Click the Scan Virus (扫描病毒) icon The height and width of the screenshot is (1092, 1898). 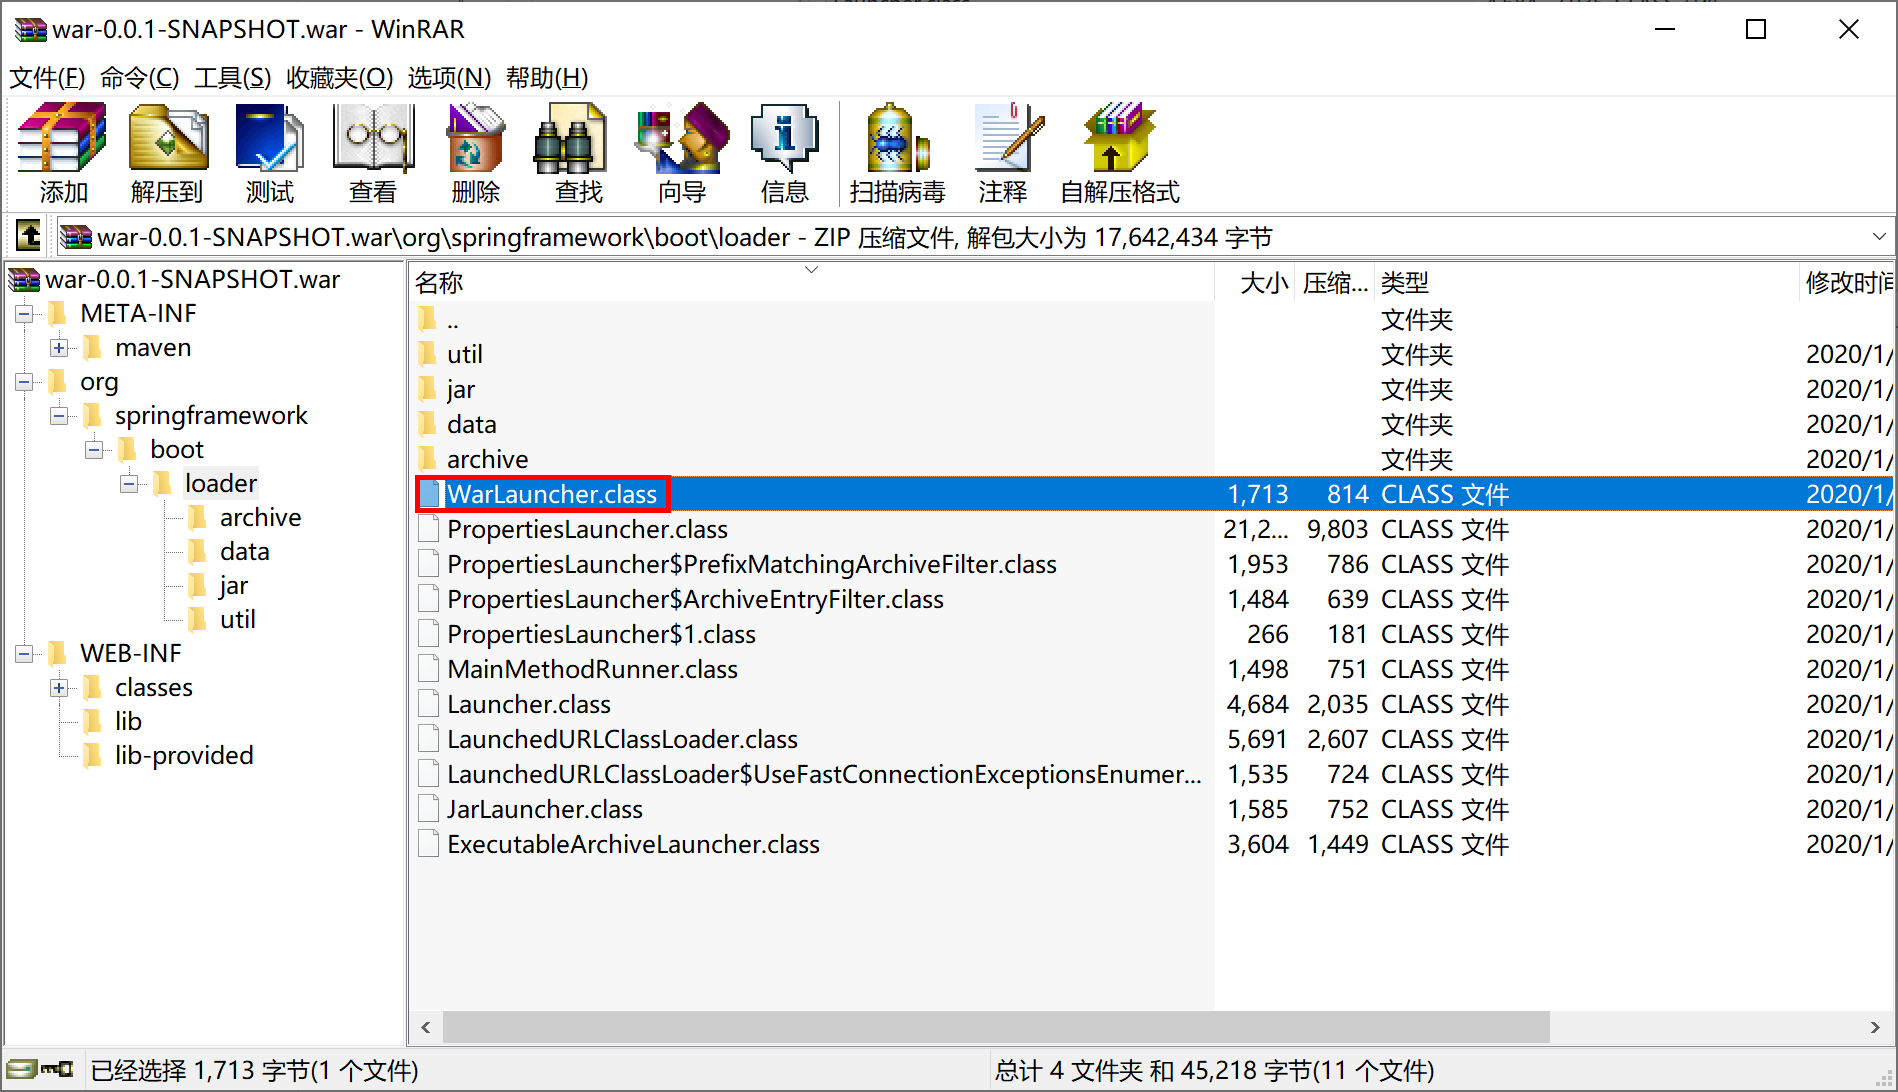(x=898, y=138)
